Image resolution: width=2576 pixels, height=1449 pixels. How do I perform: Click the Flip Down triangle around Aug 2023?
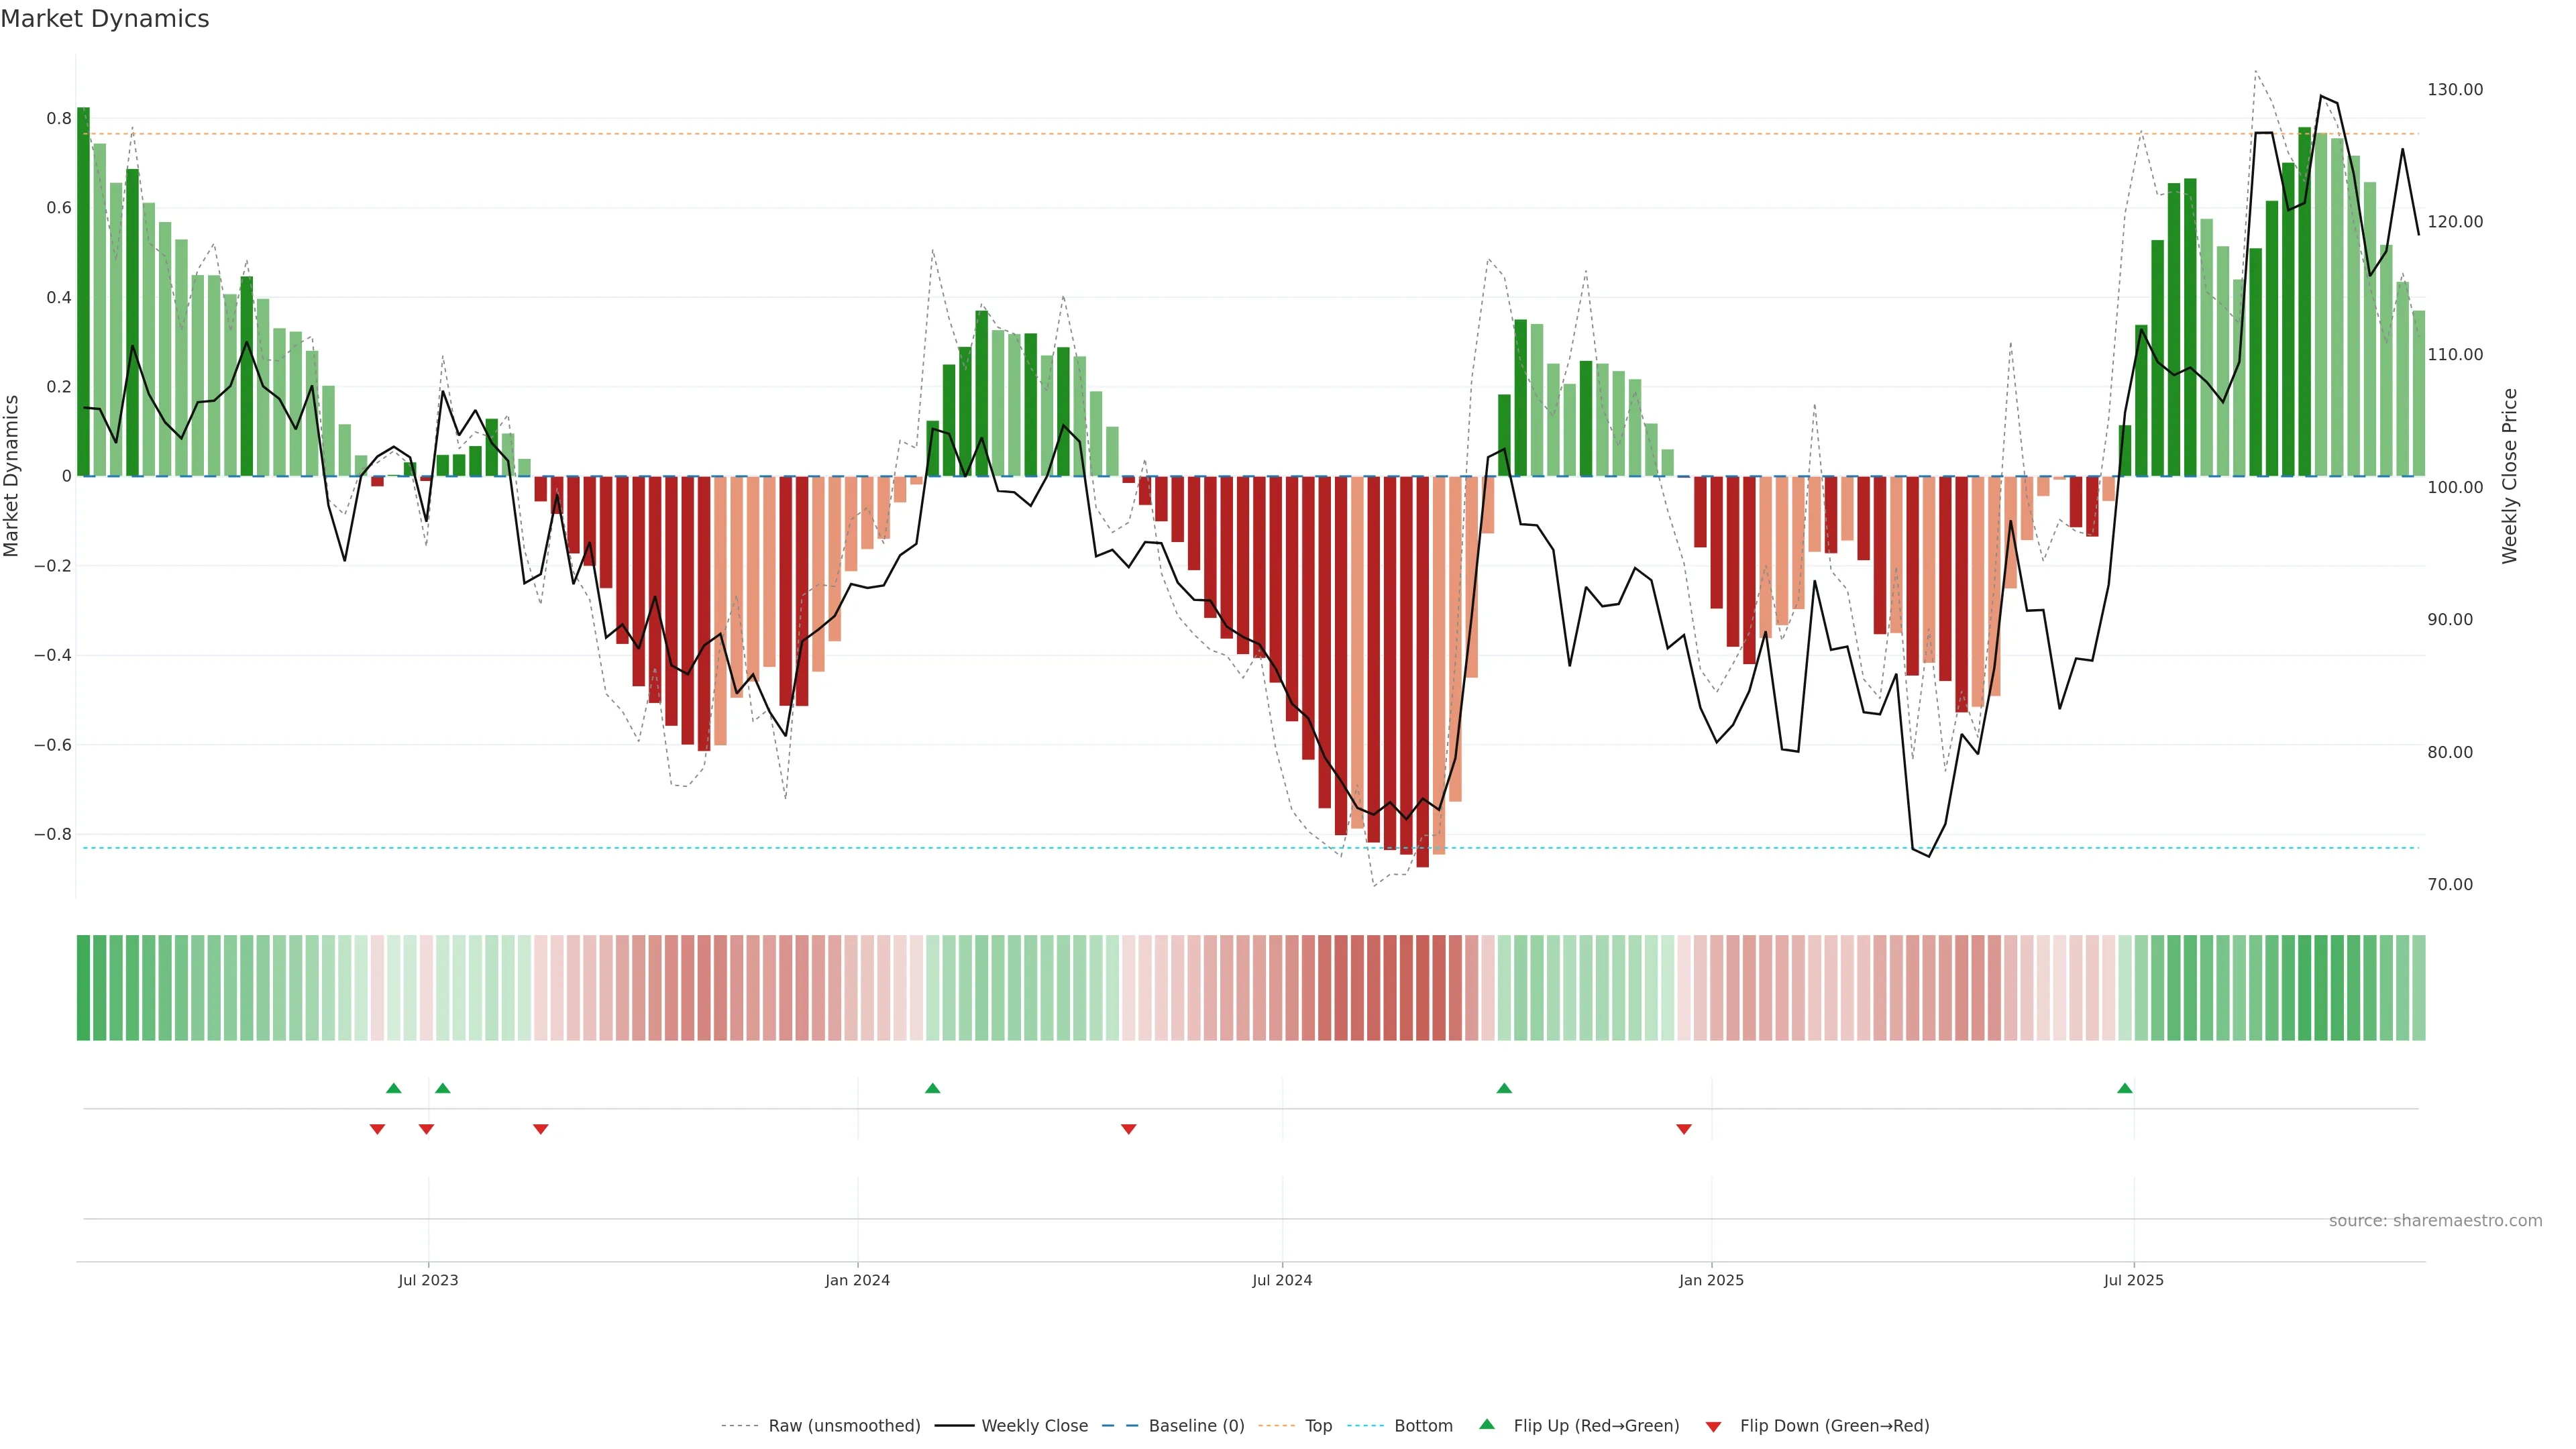coord(541,1129)
